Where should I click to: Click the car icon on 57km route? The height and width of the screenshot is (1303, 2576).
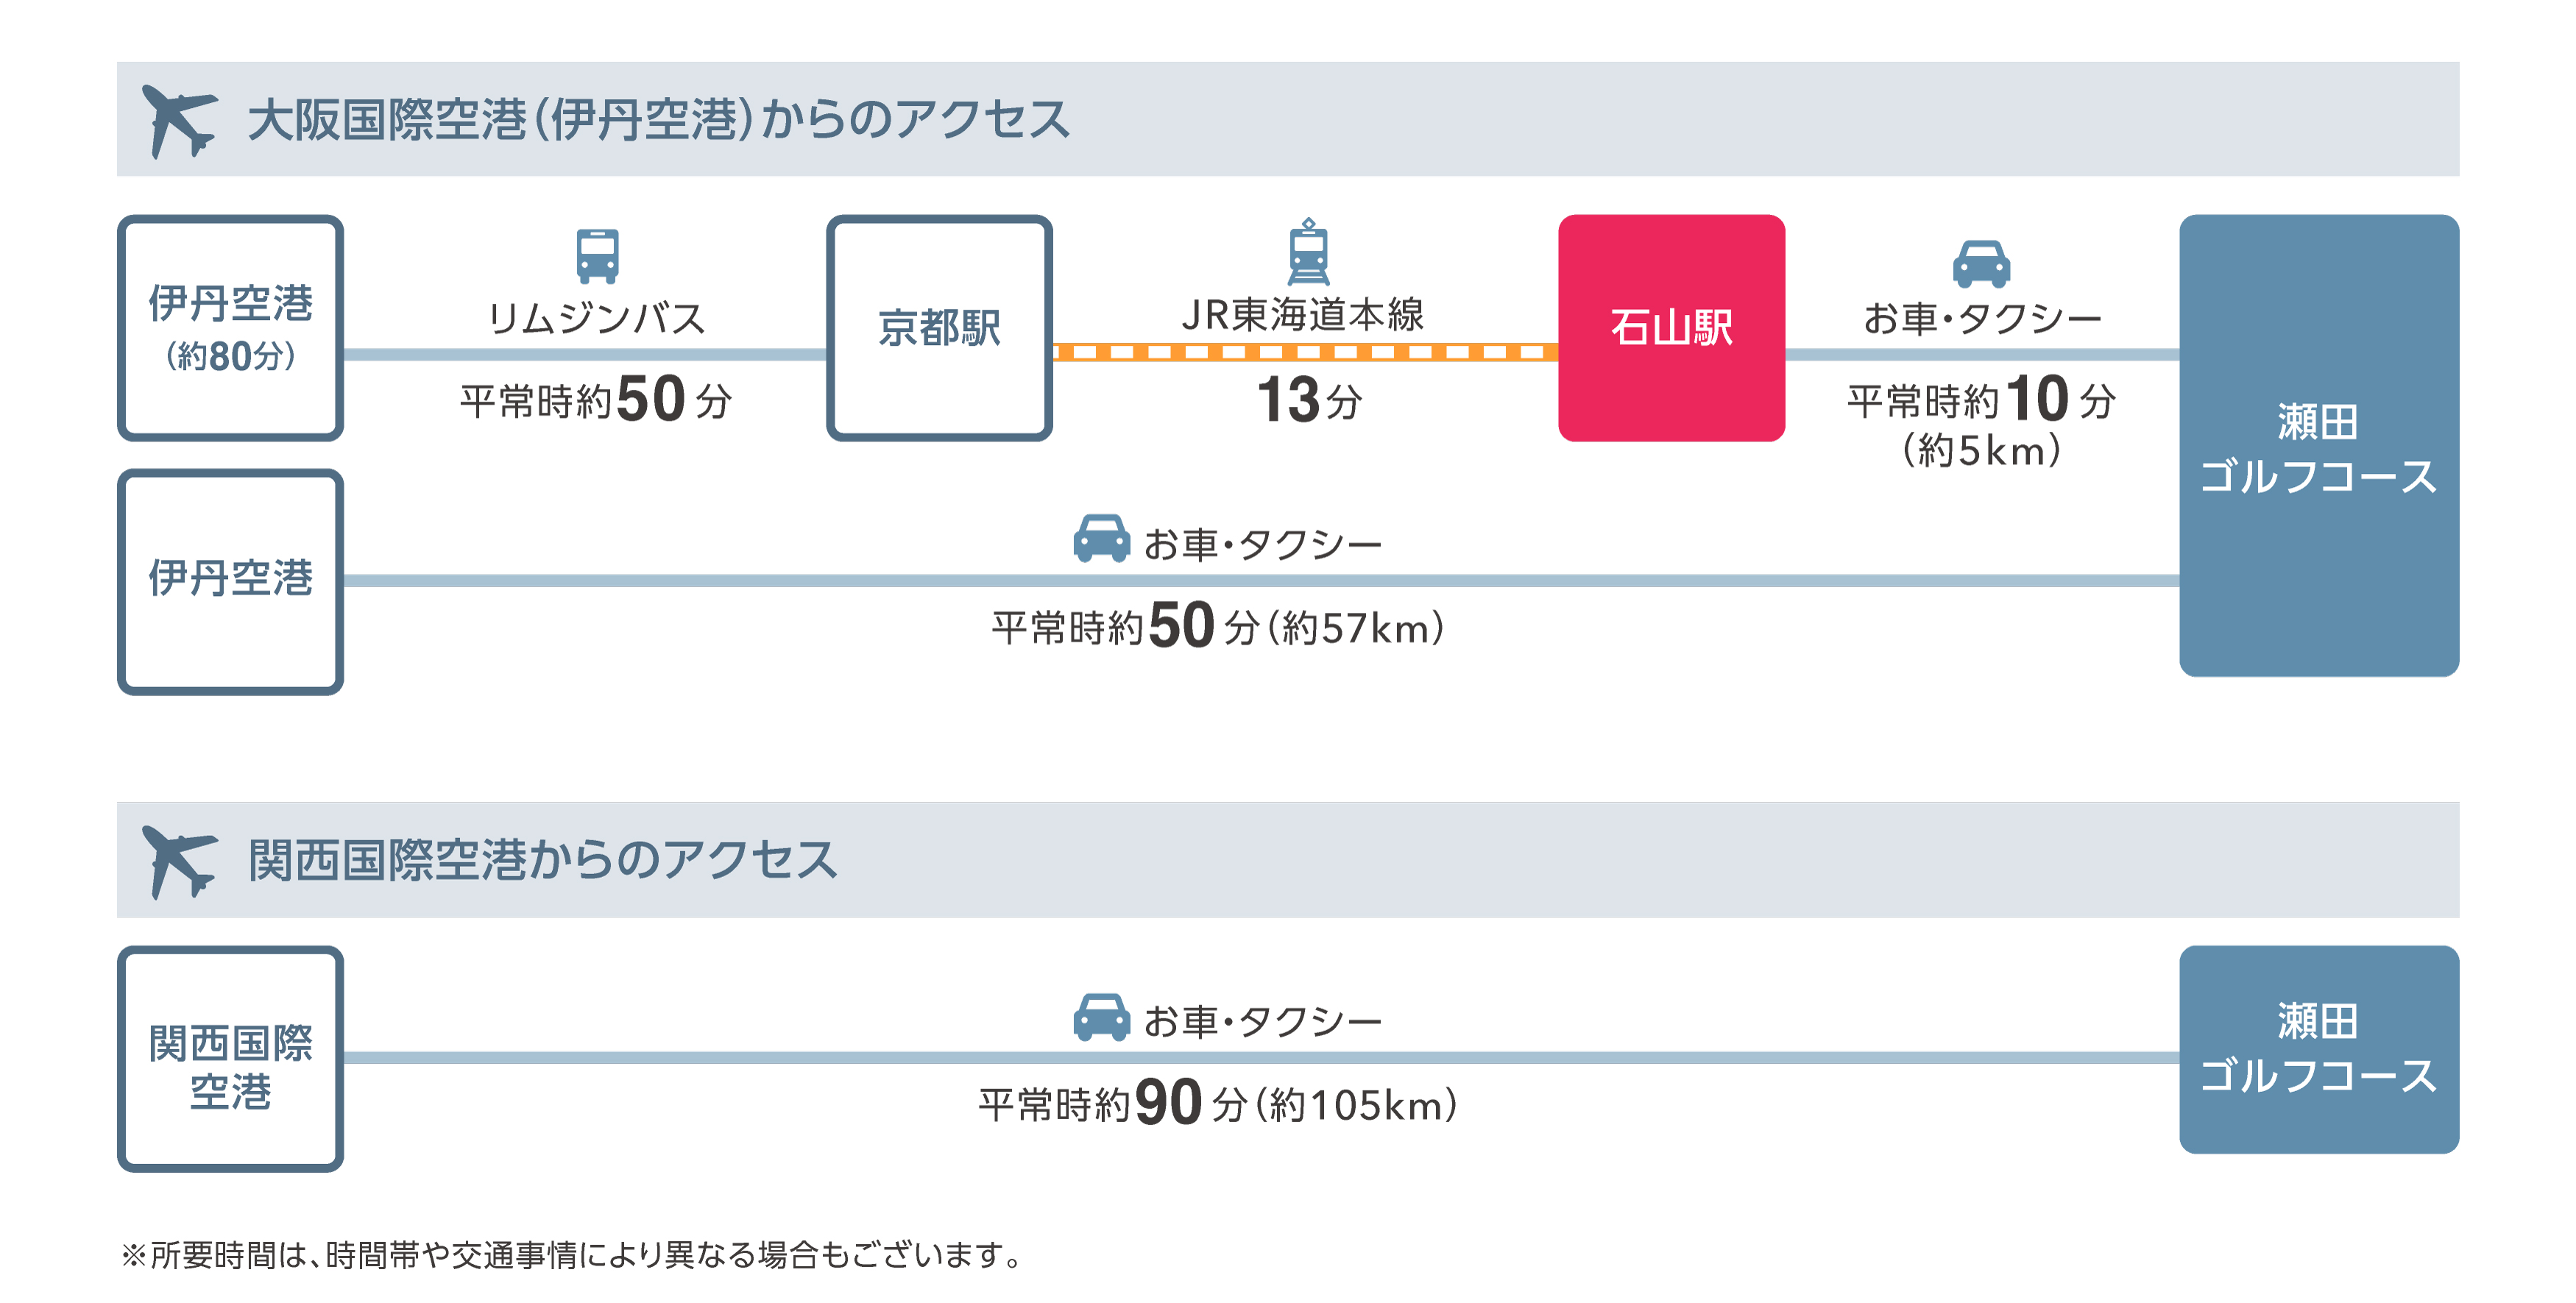click(1101, 539)
